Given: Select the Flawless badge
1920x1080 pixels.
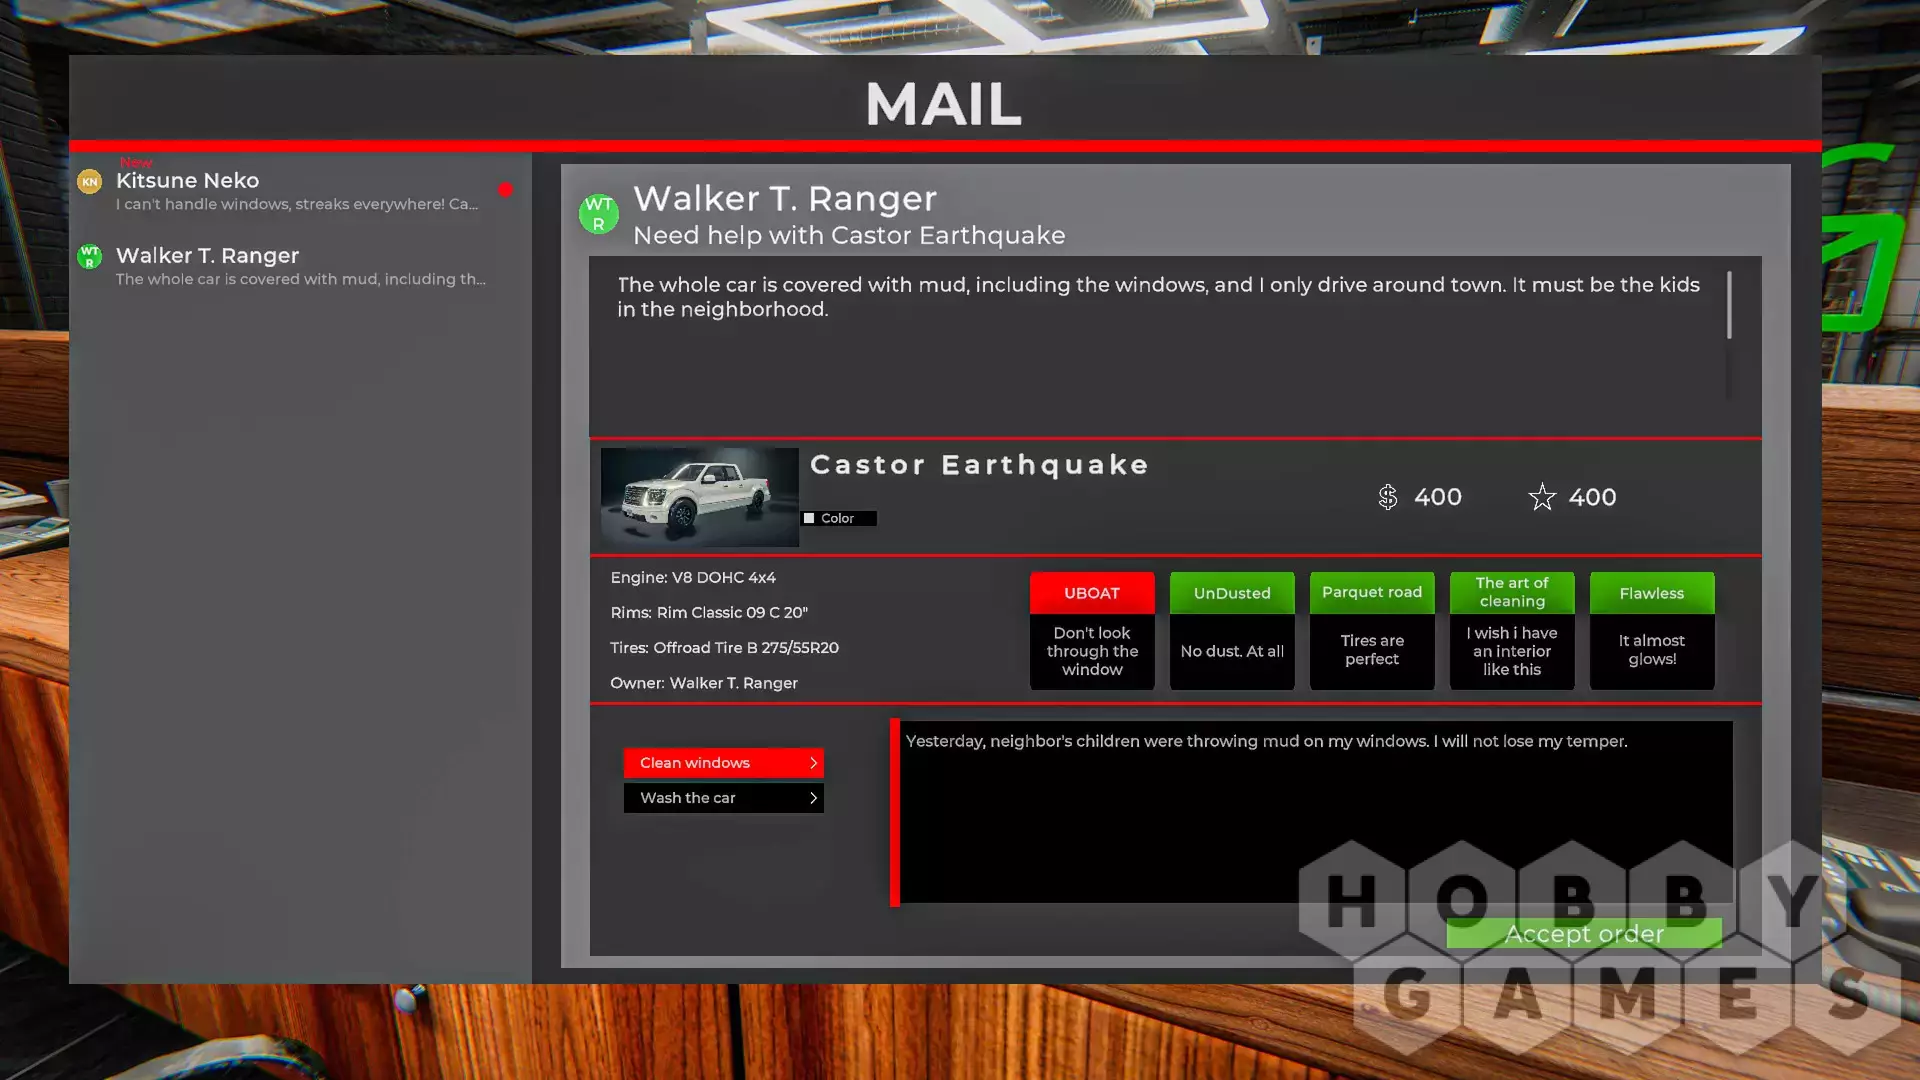Looking at the screenshot, I should [x=1651, y=593].
